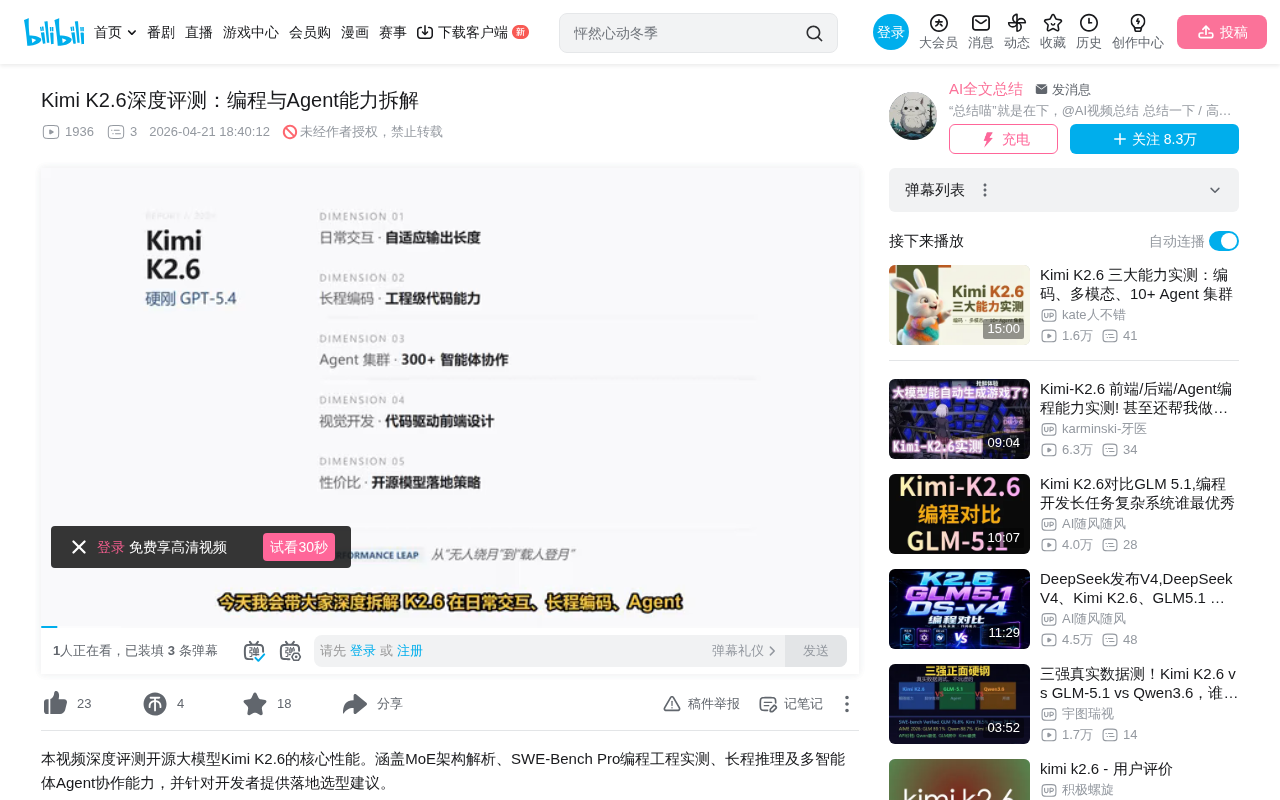
Task: Focus the search input field
Action: (x=685, y=33)
